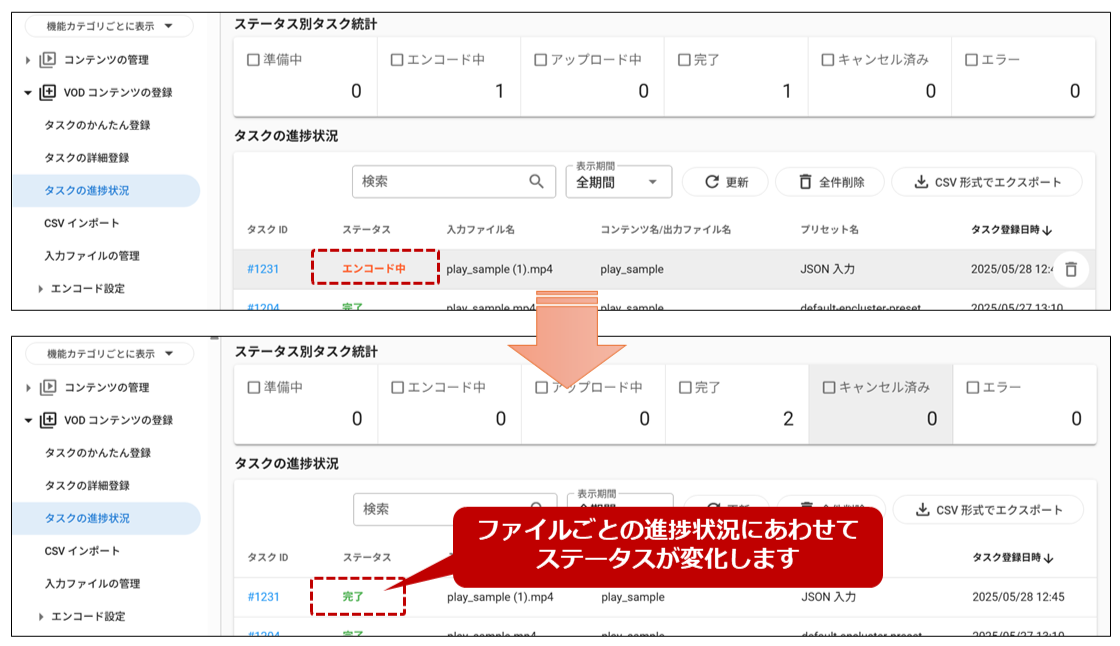Open 機能カテゴリごとに表示 dropdown in upper screenshot

click(109, 26)
